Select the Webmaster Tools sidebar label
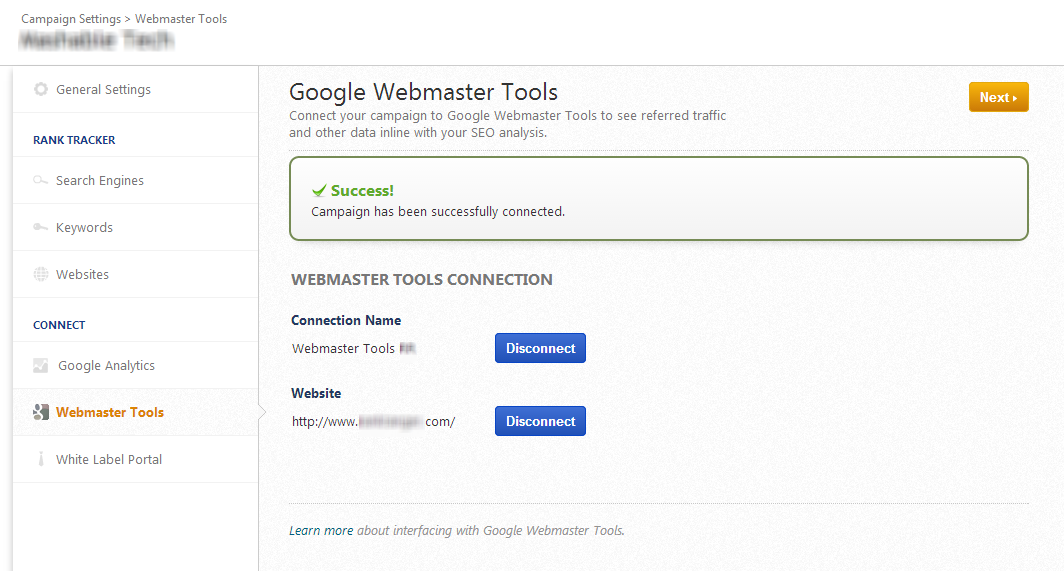1064x571 pixels. point(110,412)
